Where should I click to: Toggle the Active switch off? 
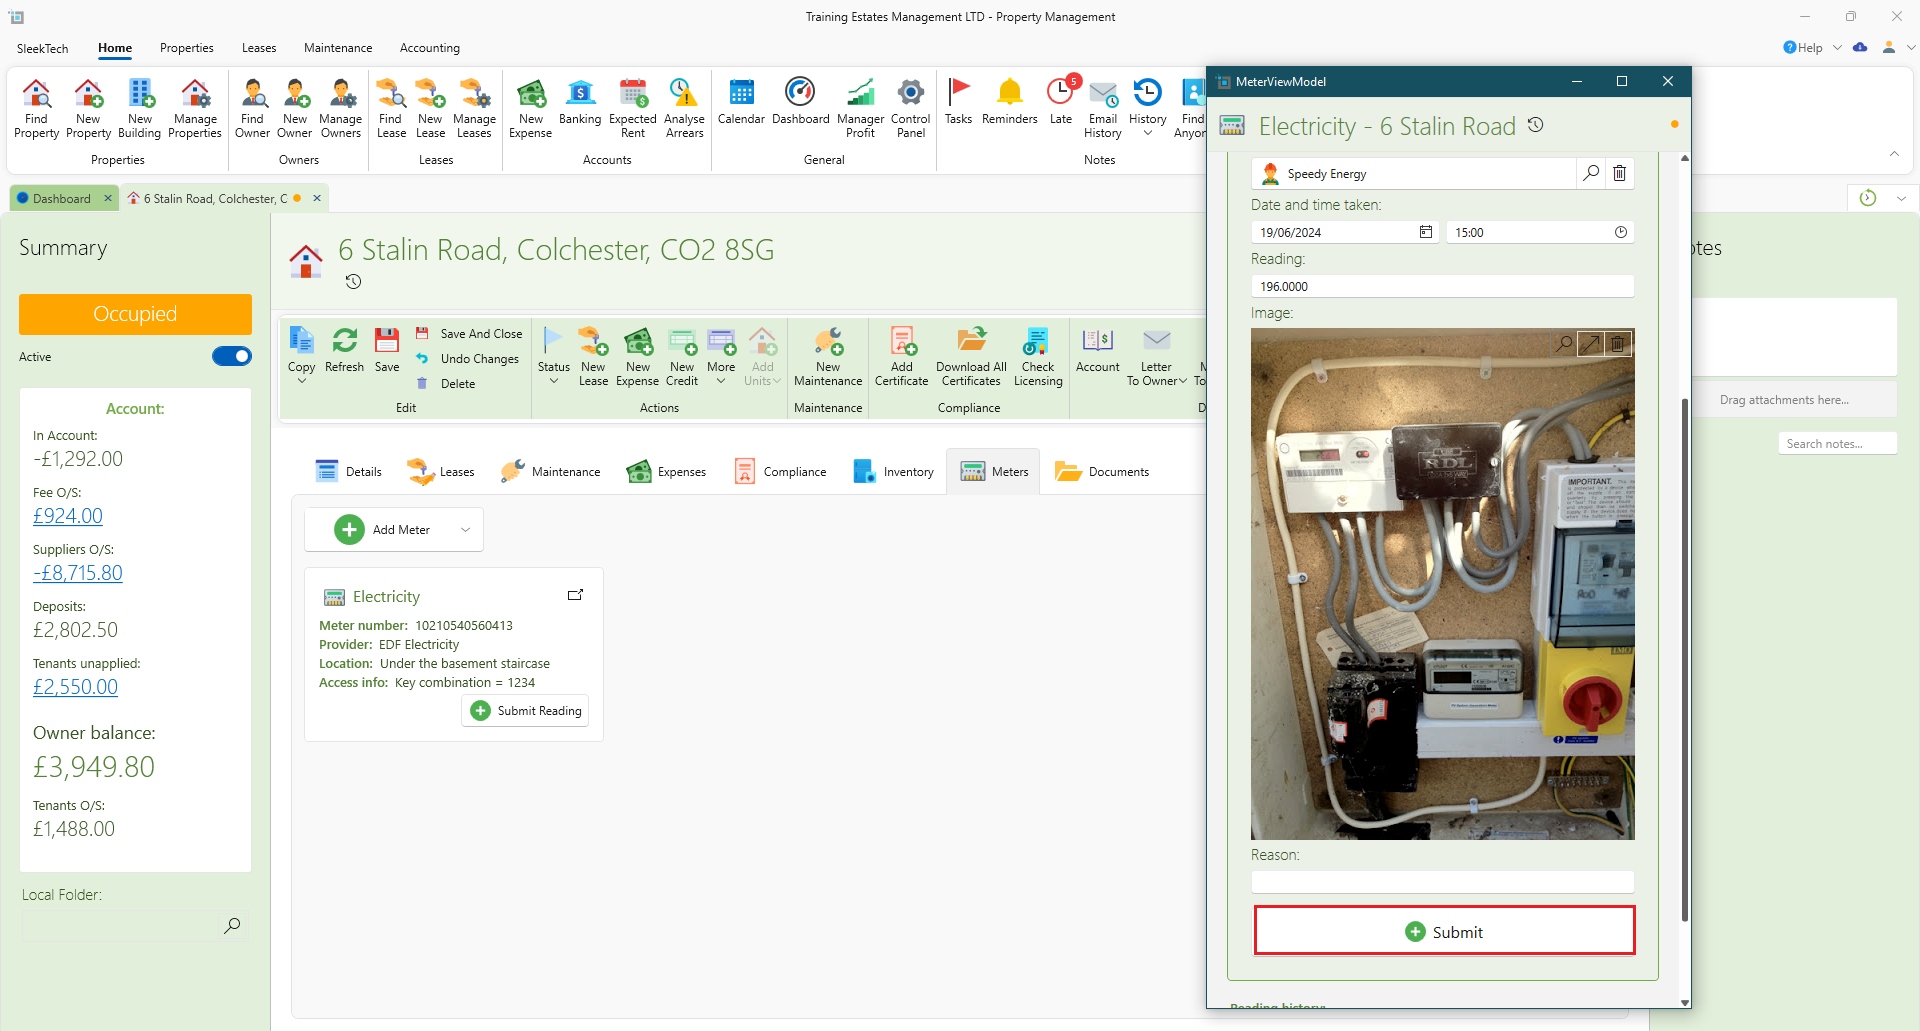pos(232,356)
